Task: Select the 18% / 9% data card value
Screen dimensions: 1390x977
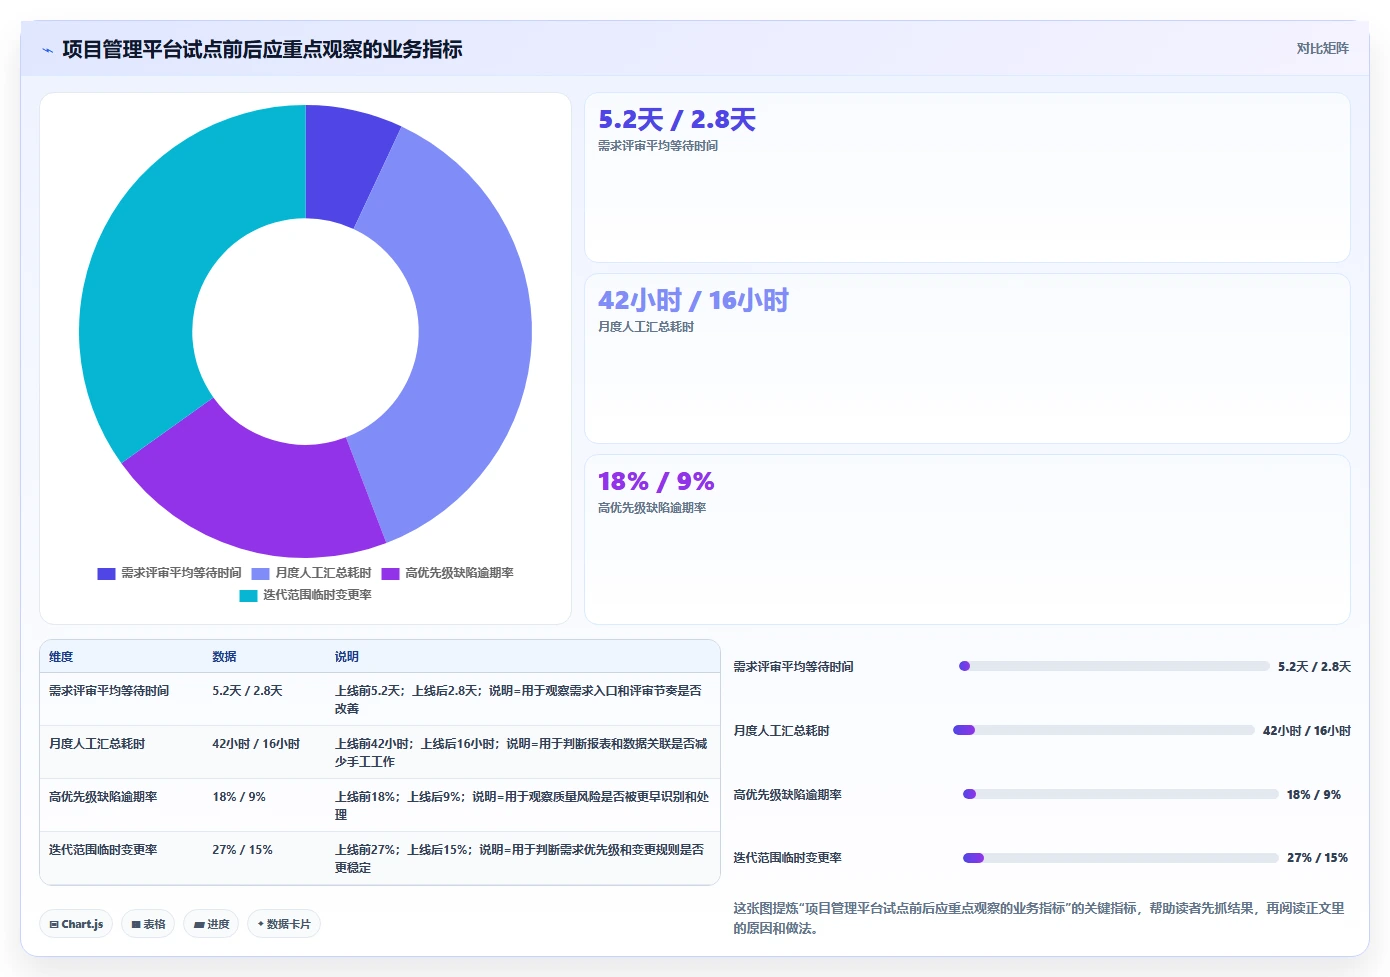Action: pyautogui.click(x=656, y=482)
